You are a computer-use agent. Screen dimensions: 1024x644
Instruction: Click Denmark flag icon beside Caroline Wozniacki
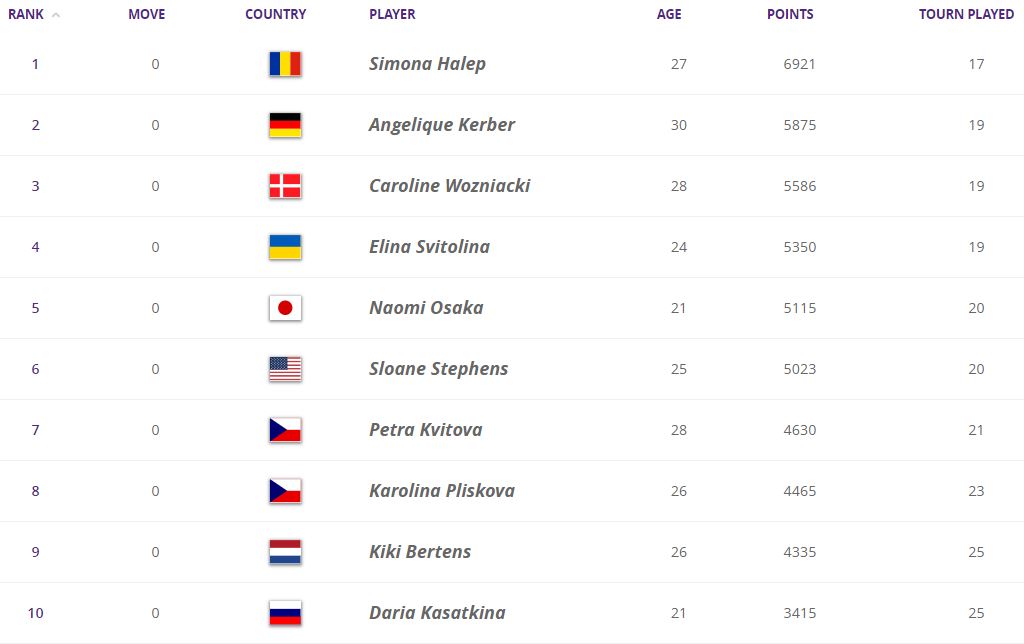pos(285,186)
